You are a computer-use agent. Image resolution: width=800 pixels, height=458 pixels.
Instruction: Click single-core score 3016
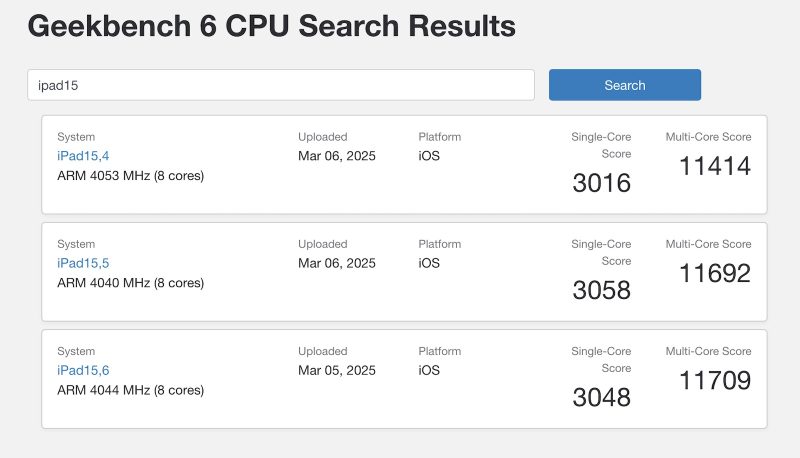point(601,183)
